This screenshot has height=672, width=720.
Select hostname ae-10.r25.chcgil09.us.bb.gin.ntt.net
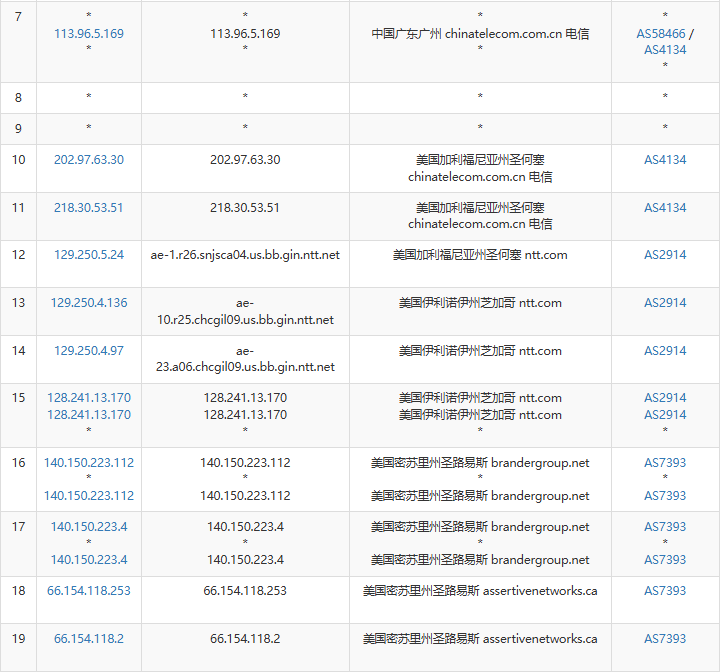pyautogui.click(x=245, y=311)
